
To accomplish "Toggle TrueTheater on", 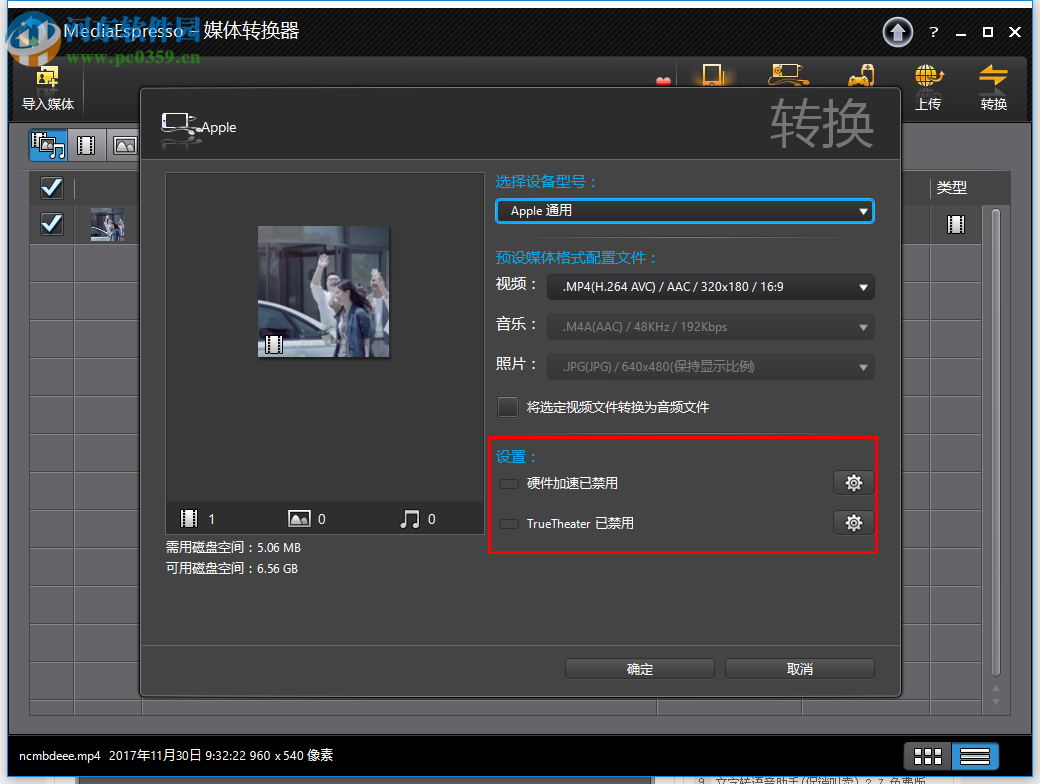I will click(508, 522).
